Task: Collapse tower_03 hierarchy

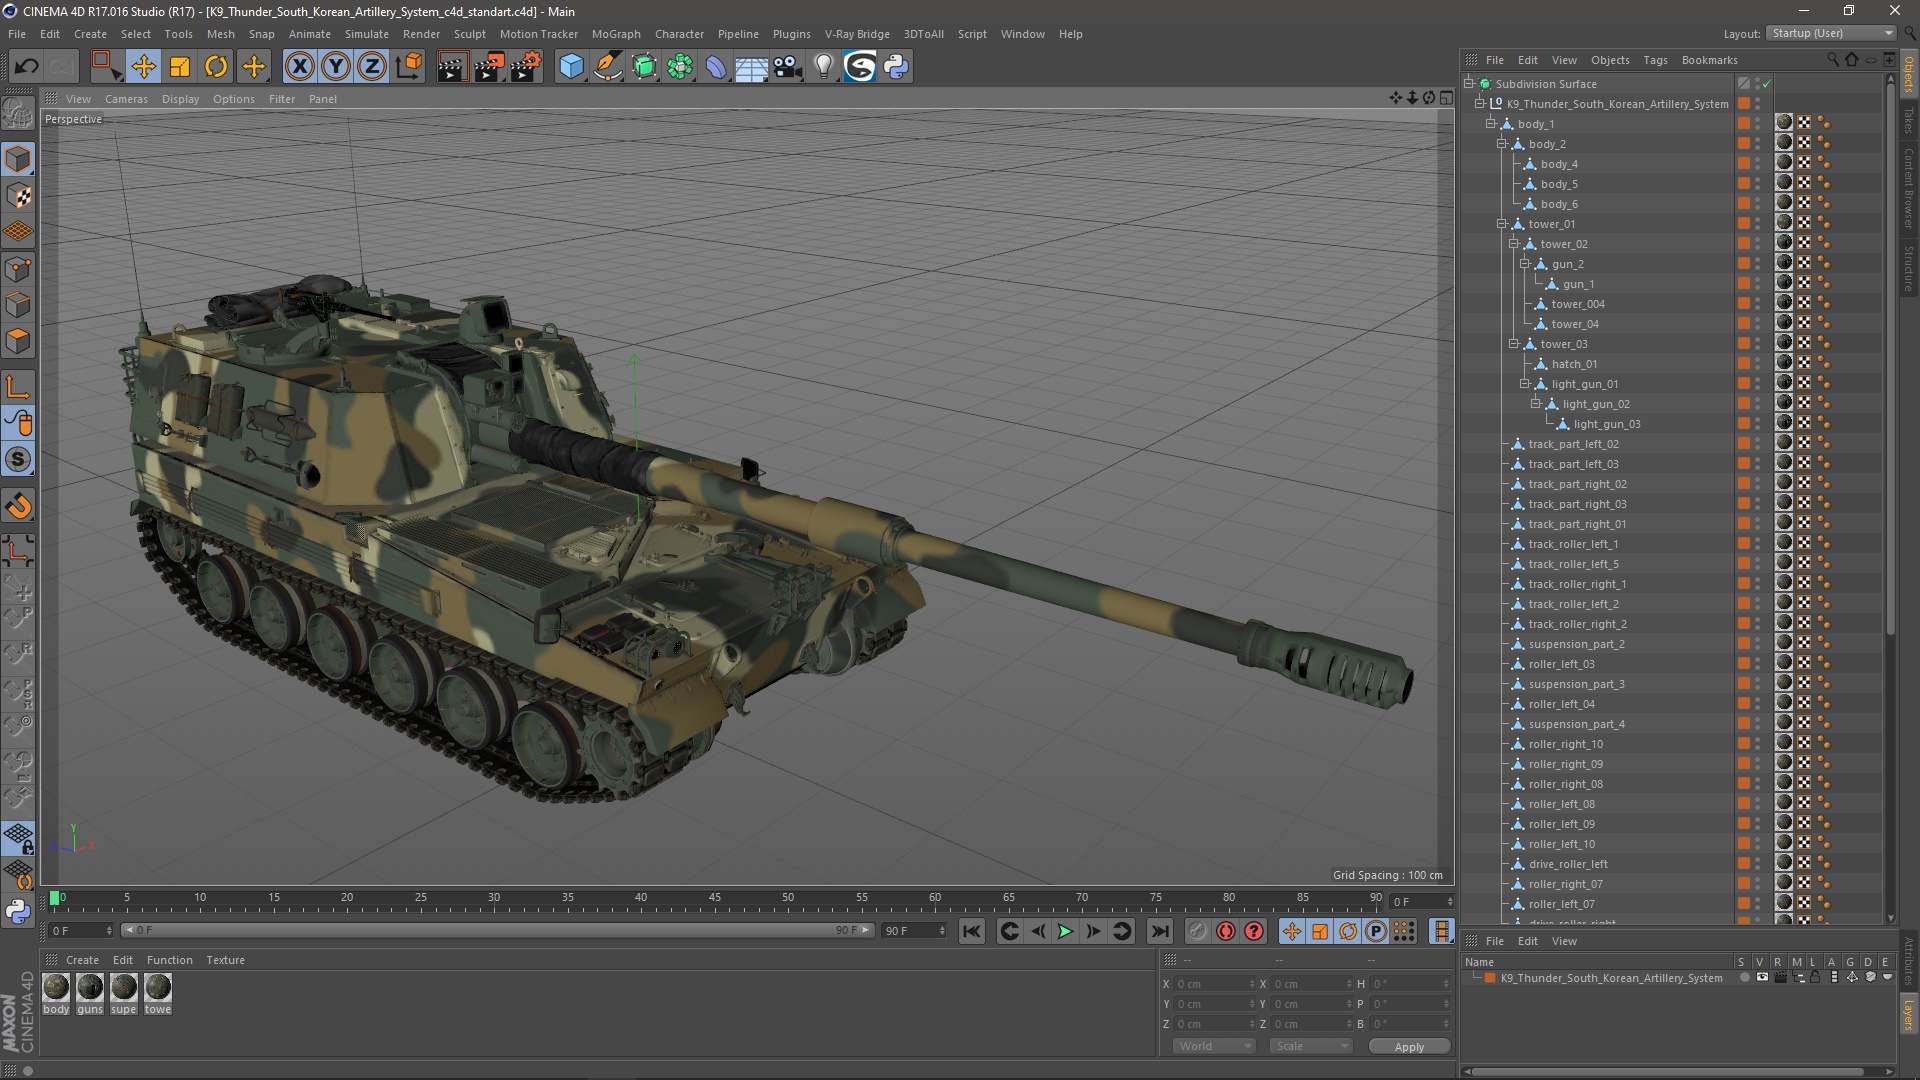Action: click(x=1514, y=344)
